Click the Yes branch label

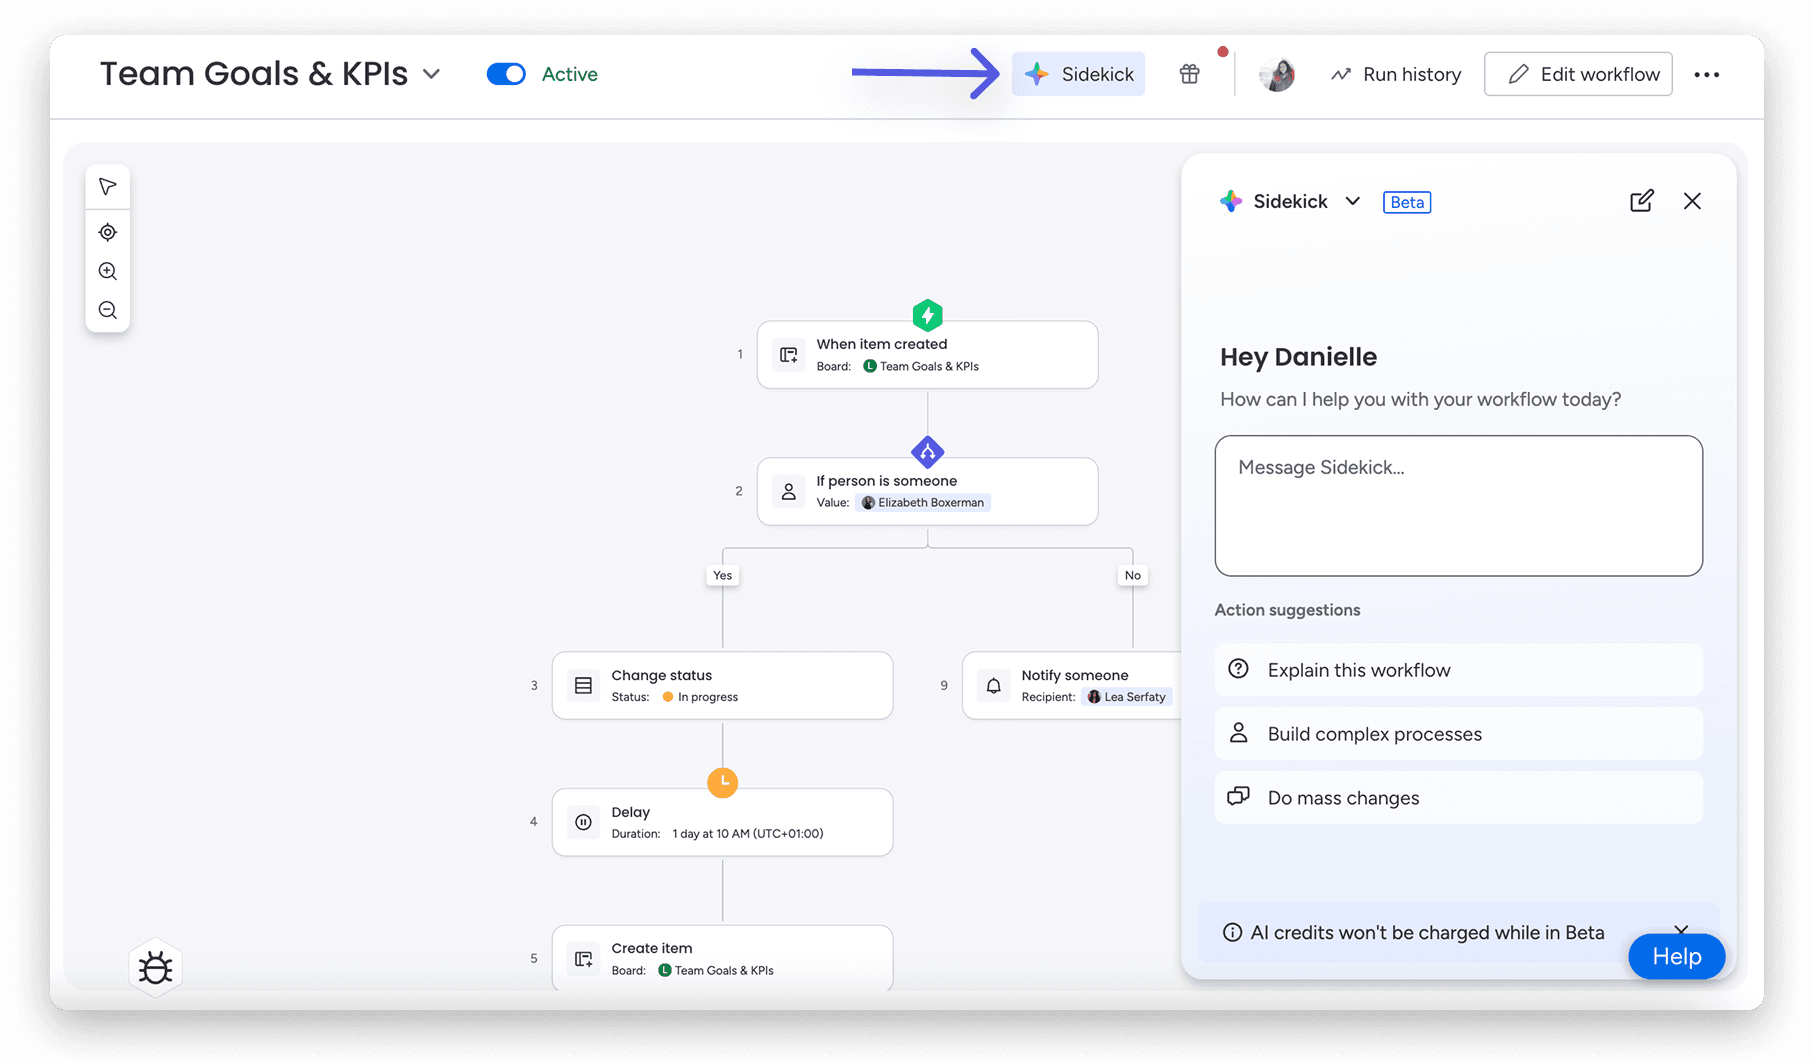[x=722, y=575]
